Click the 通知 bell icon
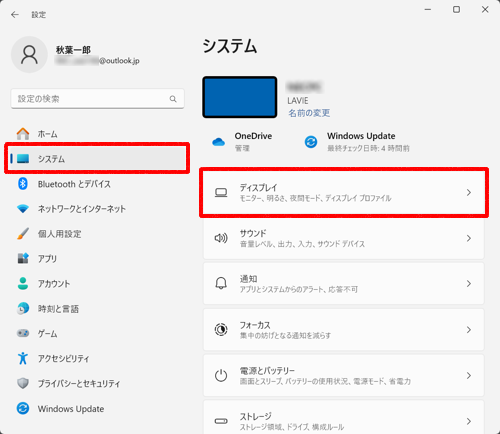The width and height of the screenshot is (500, 434). (x=221, y=284)
